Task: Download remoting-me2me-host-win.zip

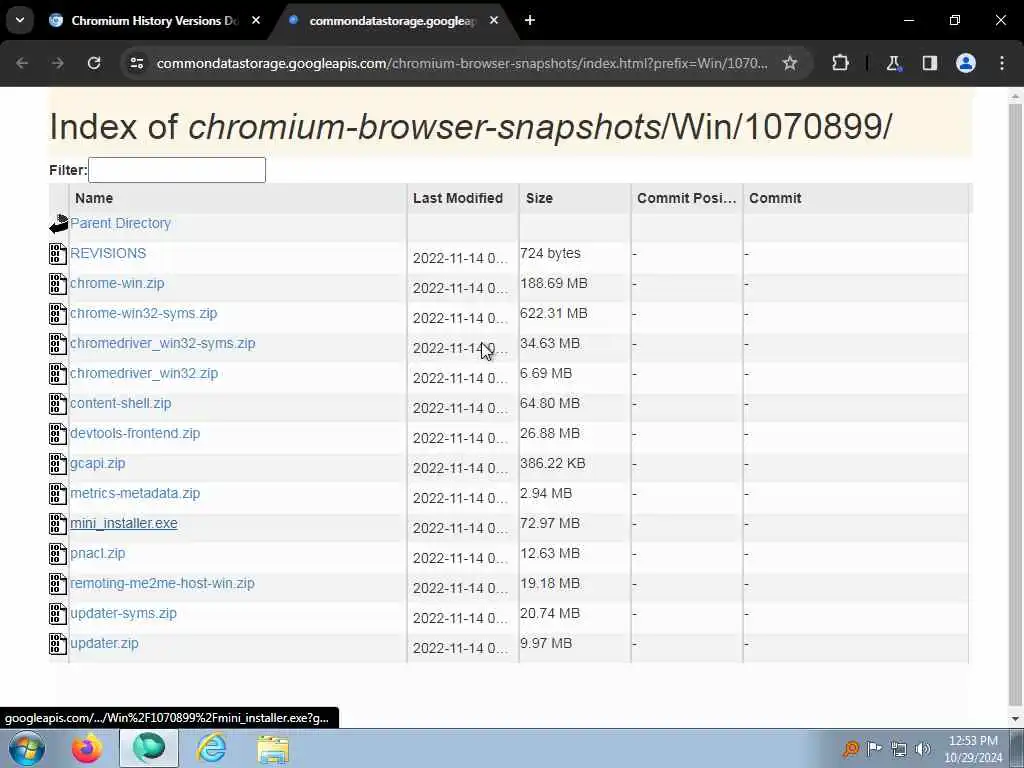Action: point(162,584)
